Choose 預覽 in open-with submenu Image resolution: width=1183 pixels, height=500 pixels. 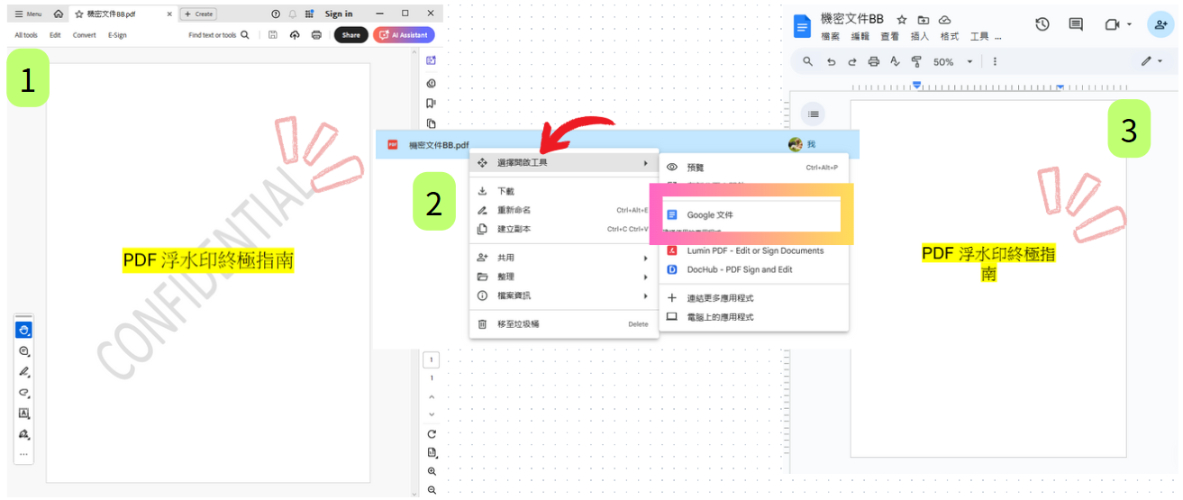click(x=754, y=167)
